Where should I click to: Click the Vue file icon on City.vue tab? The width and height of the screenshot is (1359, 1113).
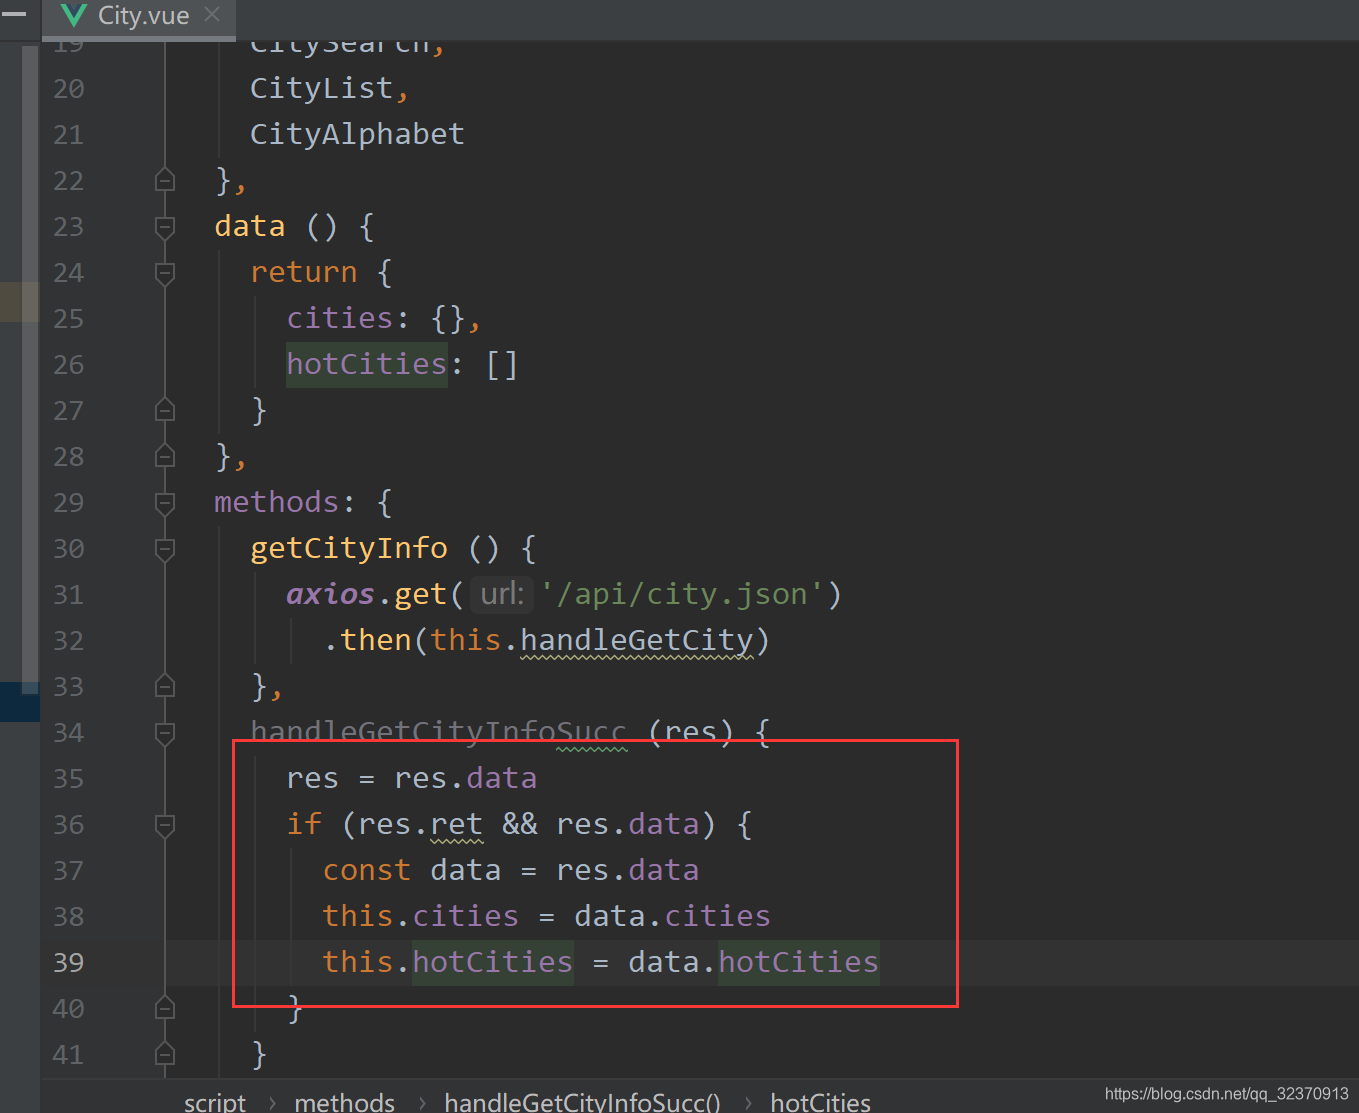tap(73, 16)
